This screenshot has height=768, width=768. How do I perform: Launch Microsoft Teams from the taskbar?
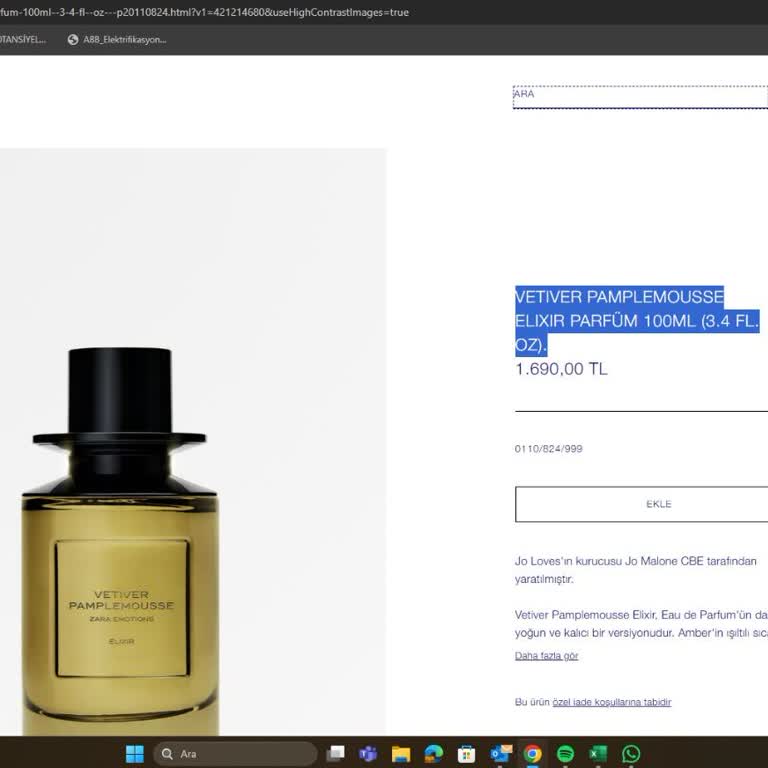tap(368, 754)
